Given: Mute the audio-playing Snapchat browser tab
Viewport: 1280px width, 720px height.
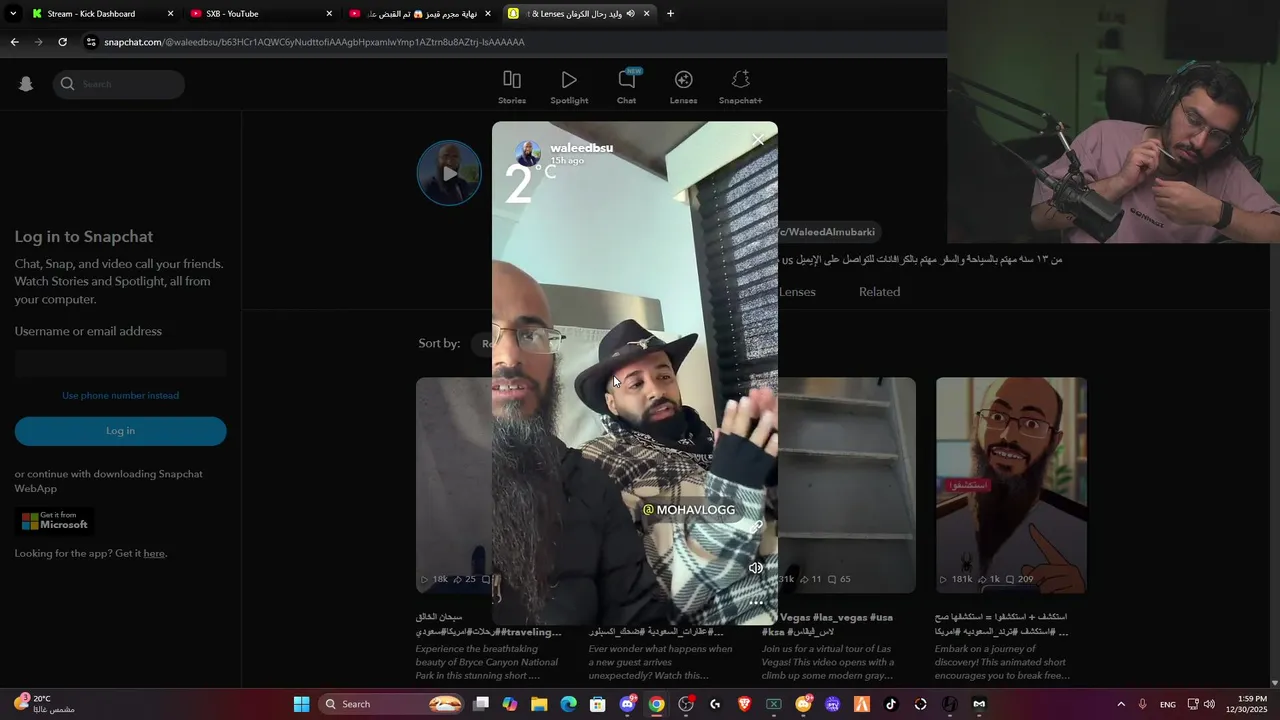Looking at the screenshot, I should pos(630,14).
